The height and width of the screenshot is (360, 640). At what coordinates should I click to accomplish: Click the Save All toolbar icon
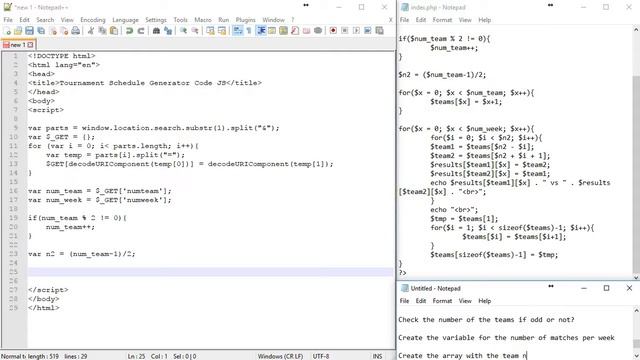pos(41,31)
